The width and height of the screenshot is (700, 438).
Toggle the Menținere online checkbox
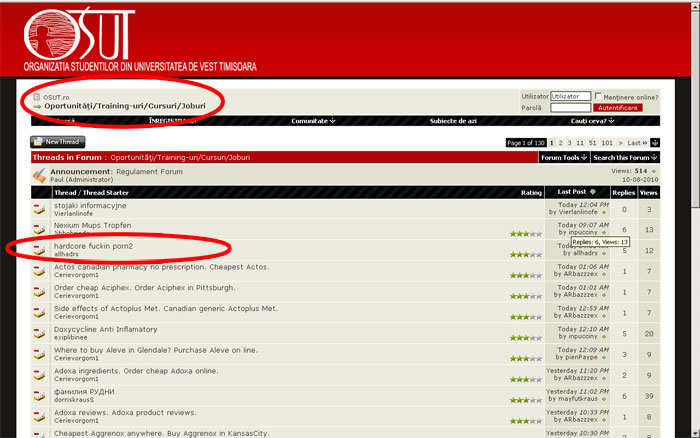pyautogui.click(x=598, y=96)
